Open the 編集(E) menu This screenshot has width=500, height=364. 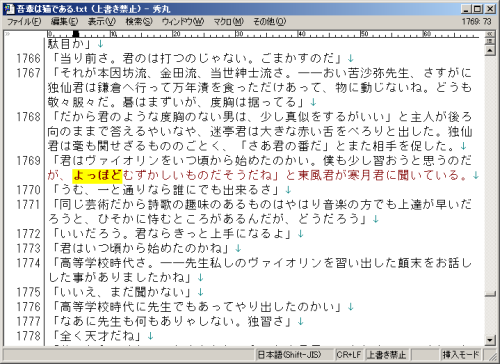(x=64, y=22)
